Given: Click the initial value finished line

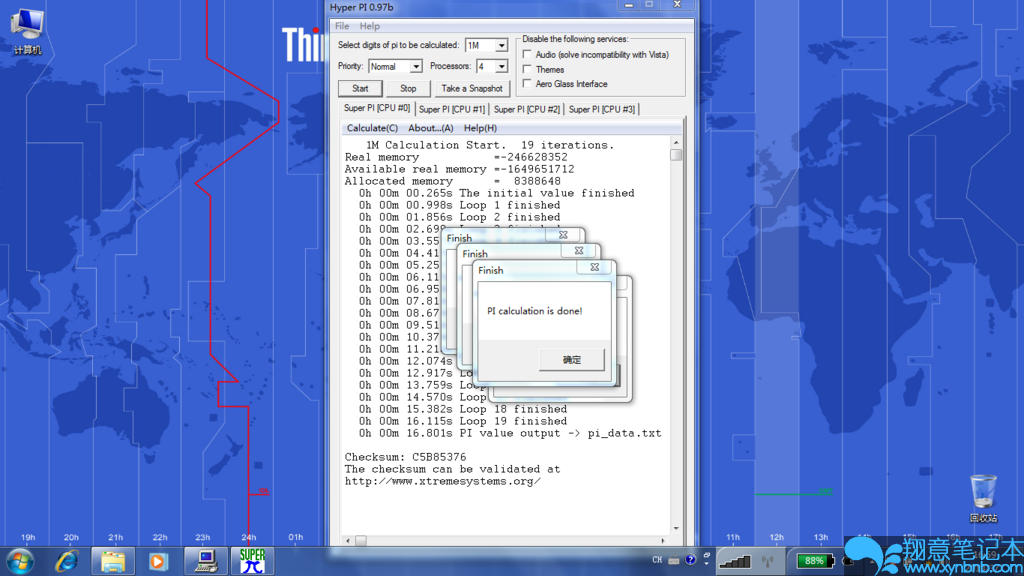Looking at the screenshot, I should tap(496, 193).
